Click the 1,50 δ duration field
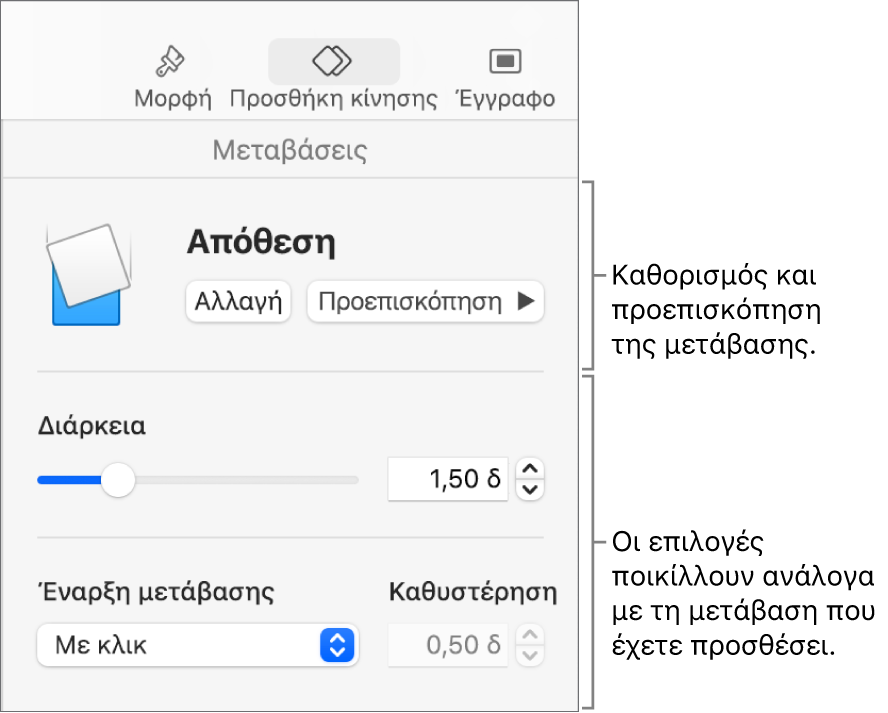This screenshot has width=888, height=713. pos(447,478)
